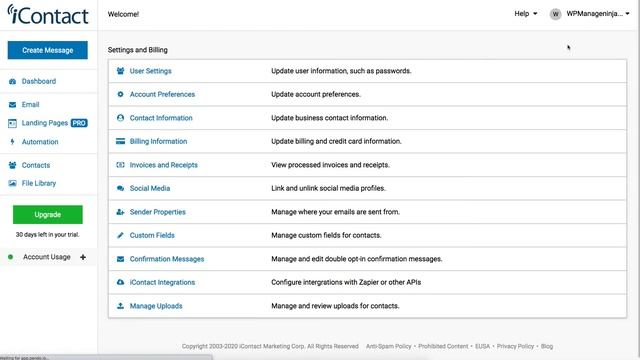Go to Landing Pages in sidebar

45,123
